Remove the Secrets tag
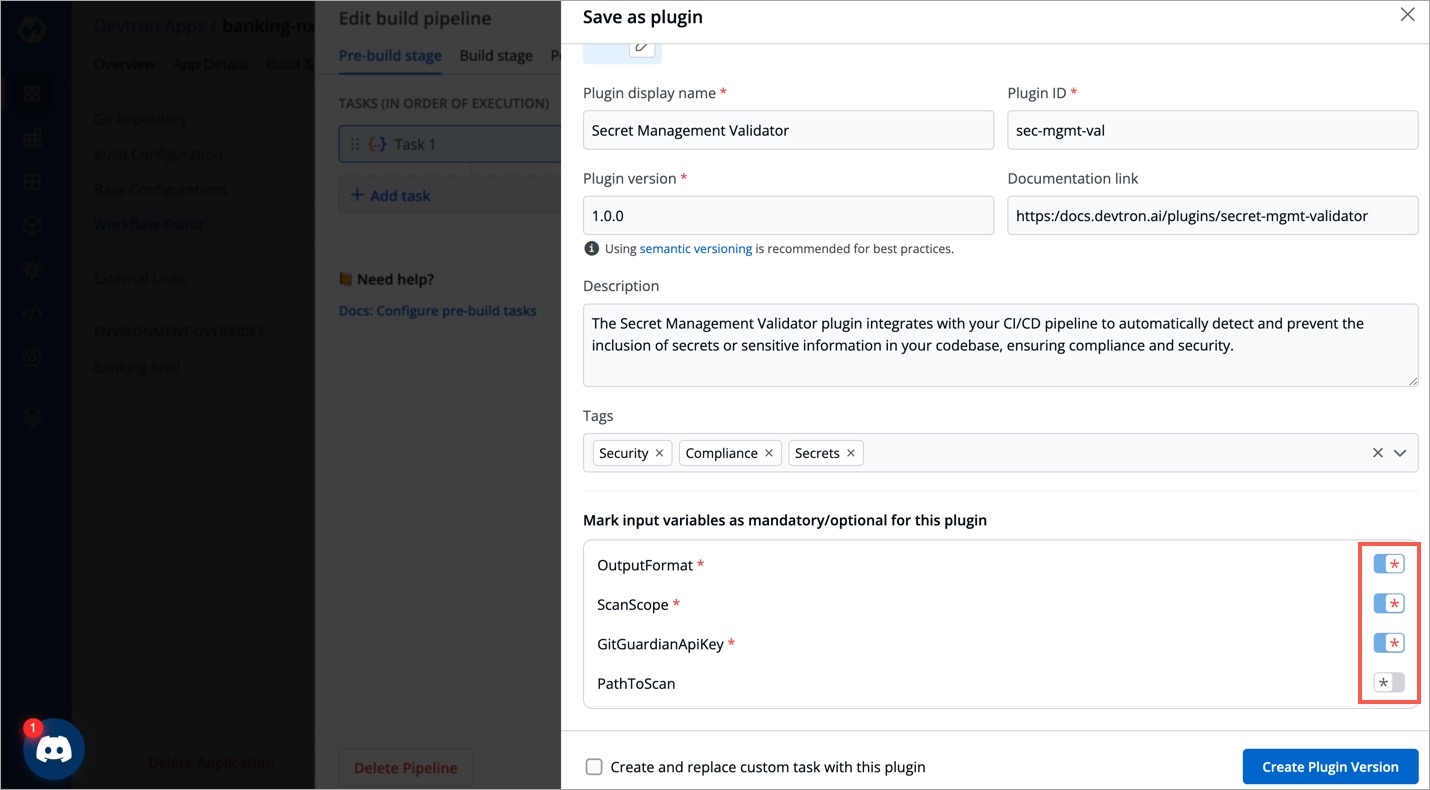The image size is (1430, 790). (x=851, y=453)
